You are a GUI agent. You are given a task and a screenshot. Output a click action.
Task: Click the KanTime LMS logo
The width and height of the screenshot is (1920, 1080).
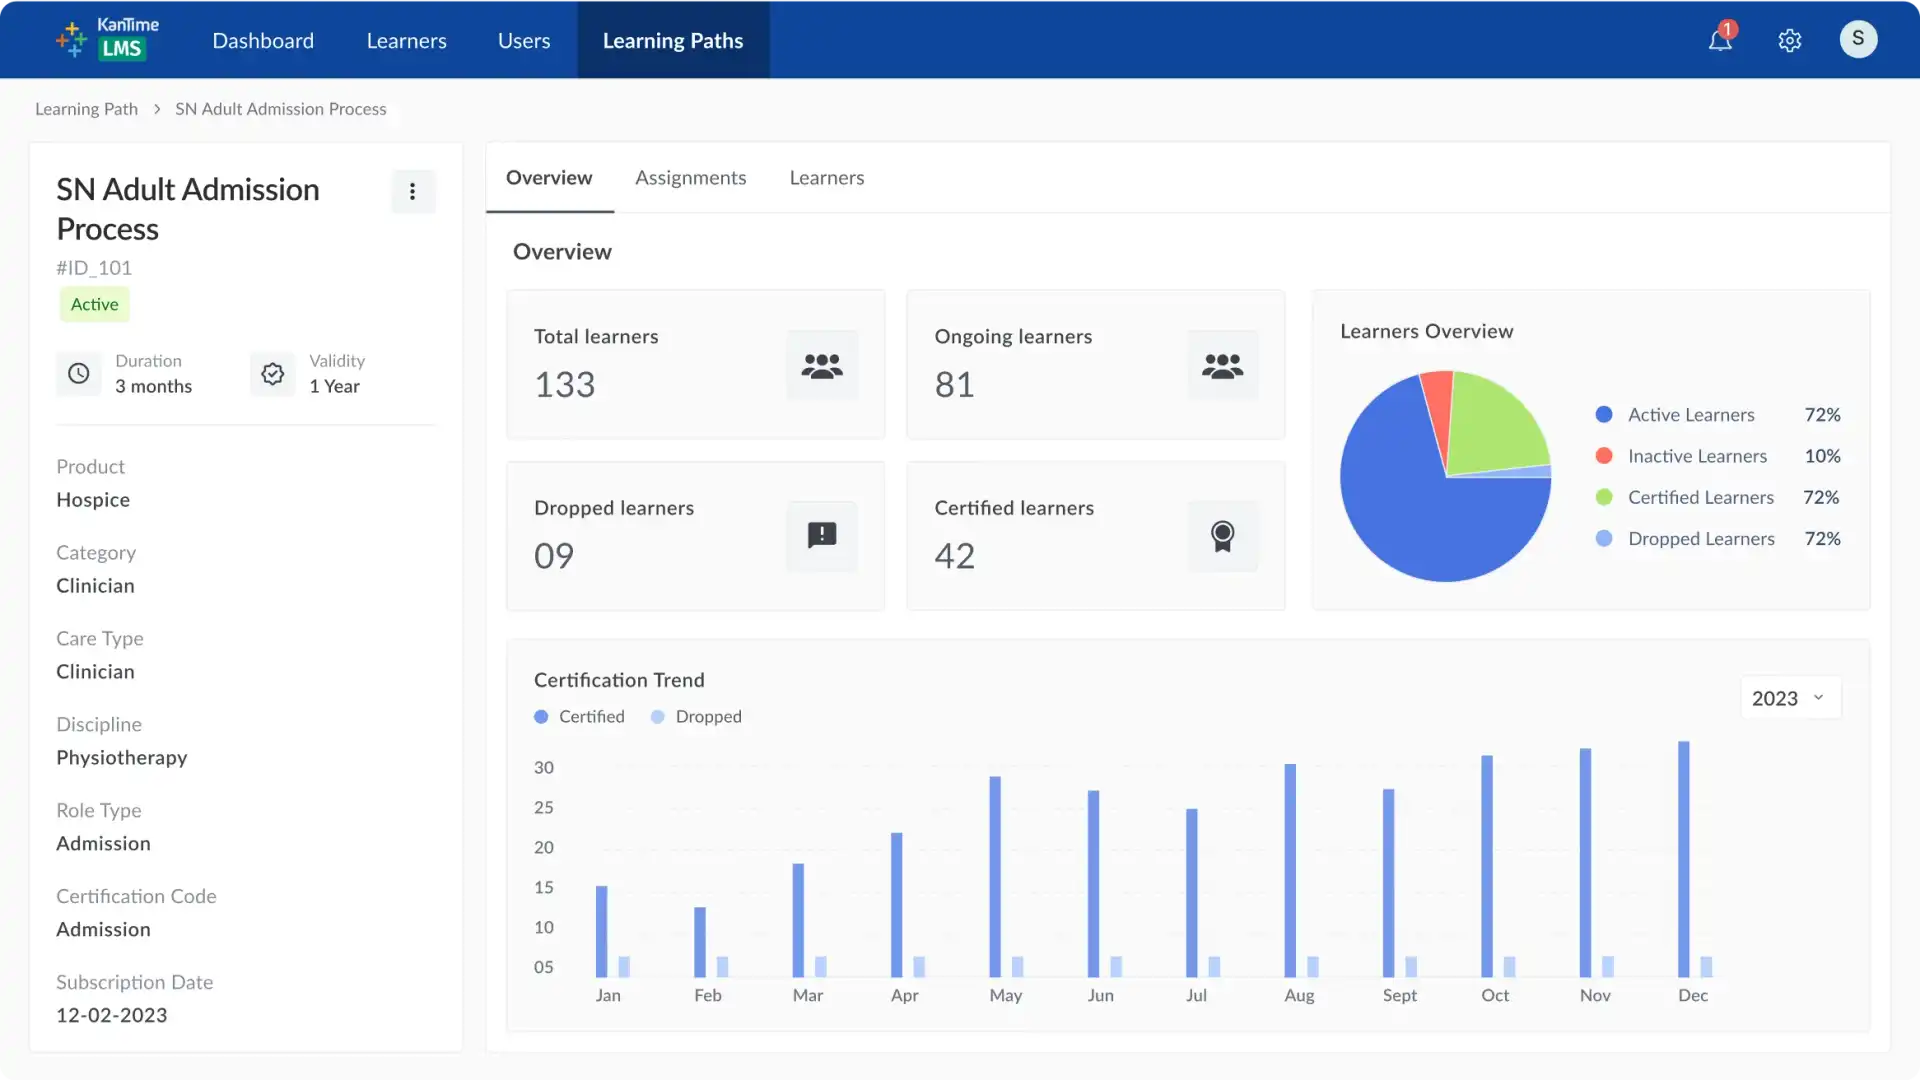tap(107, 39)
